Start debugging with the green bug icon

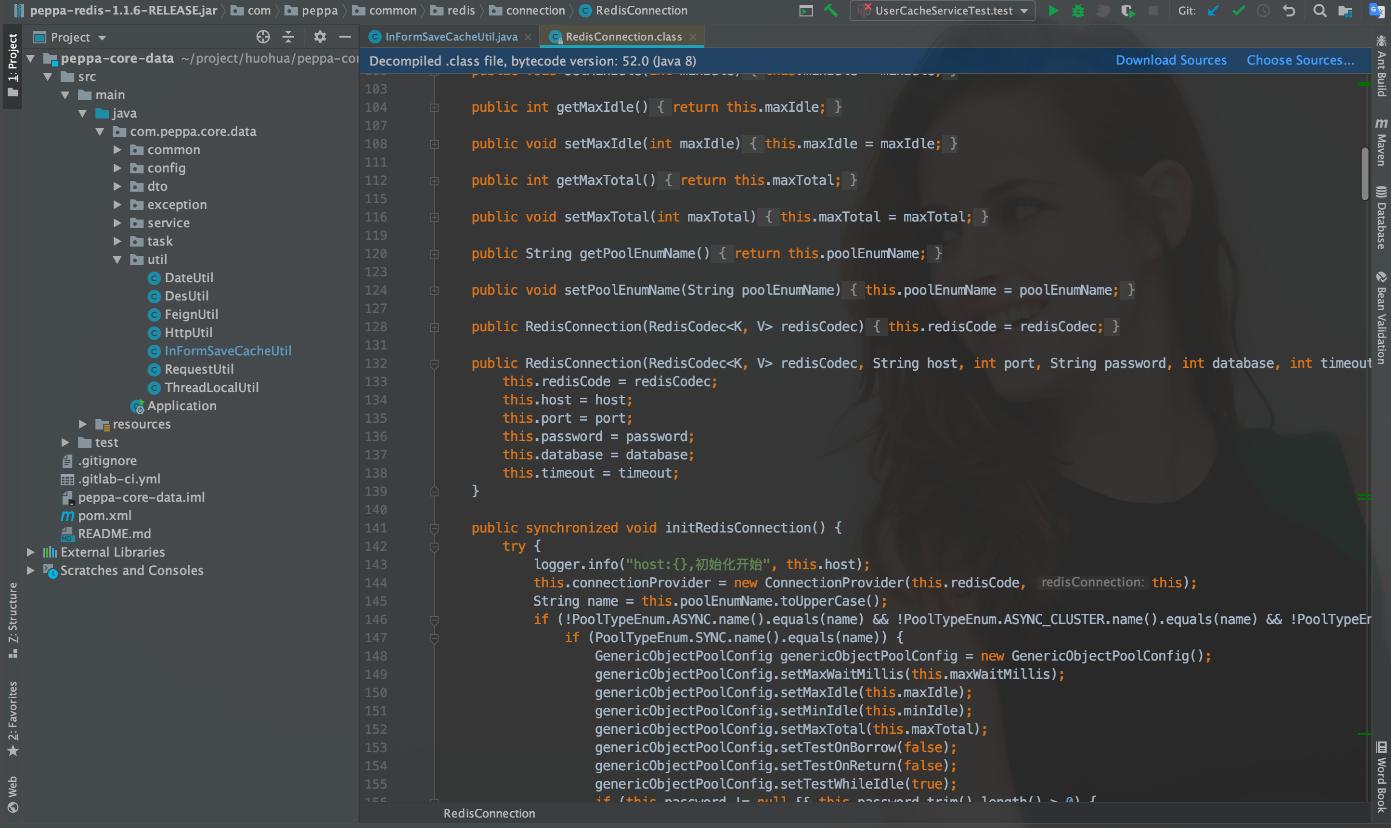[x=1078, y=11]
